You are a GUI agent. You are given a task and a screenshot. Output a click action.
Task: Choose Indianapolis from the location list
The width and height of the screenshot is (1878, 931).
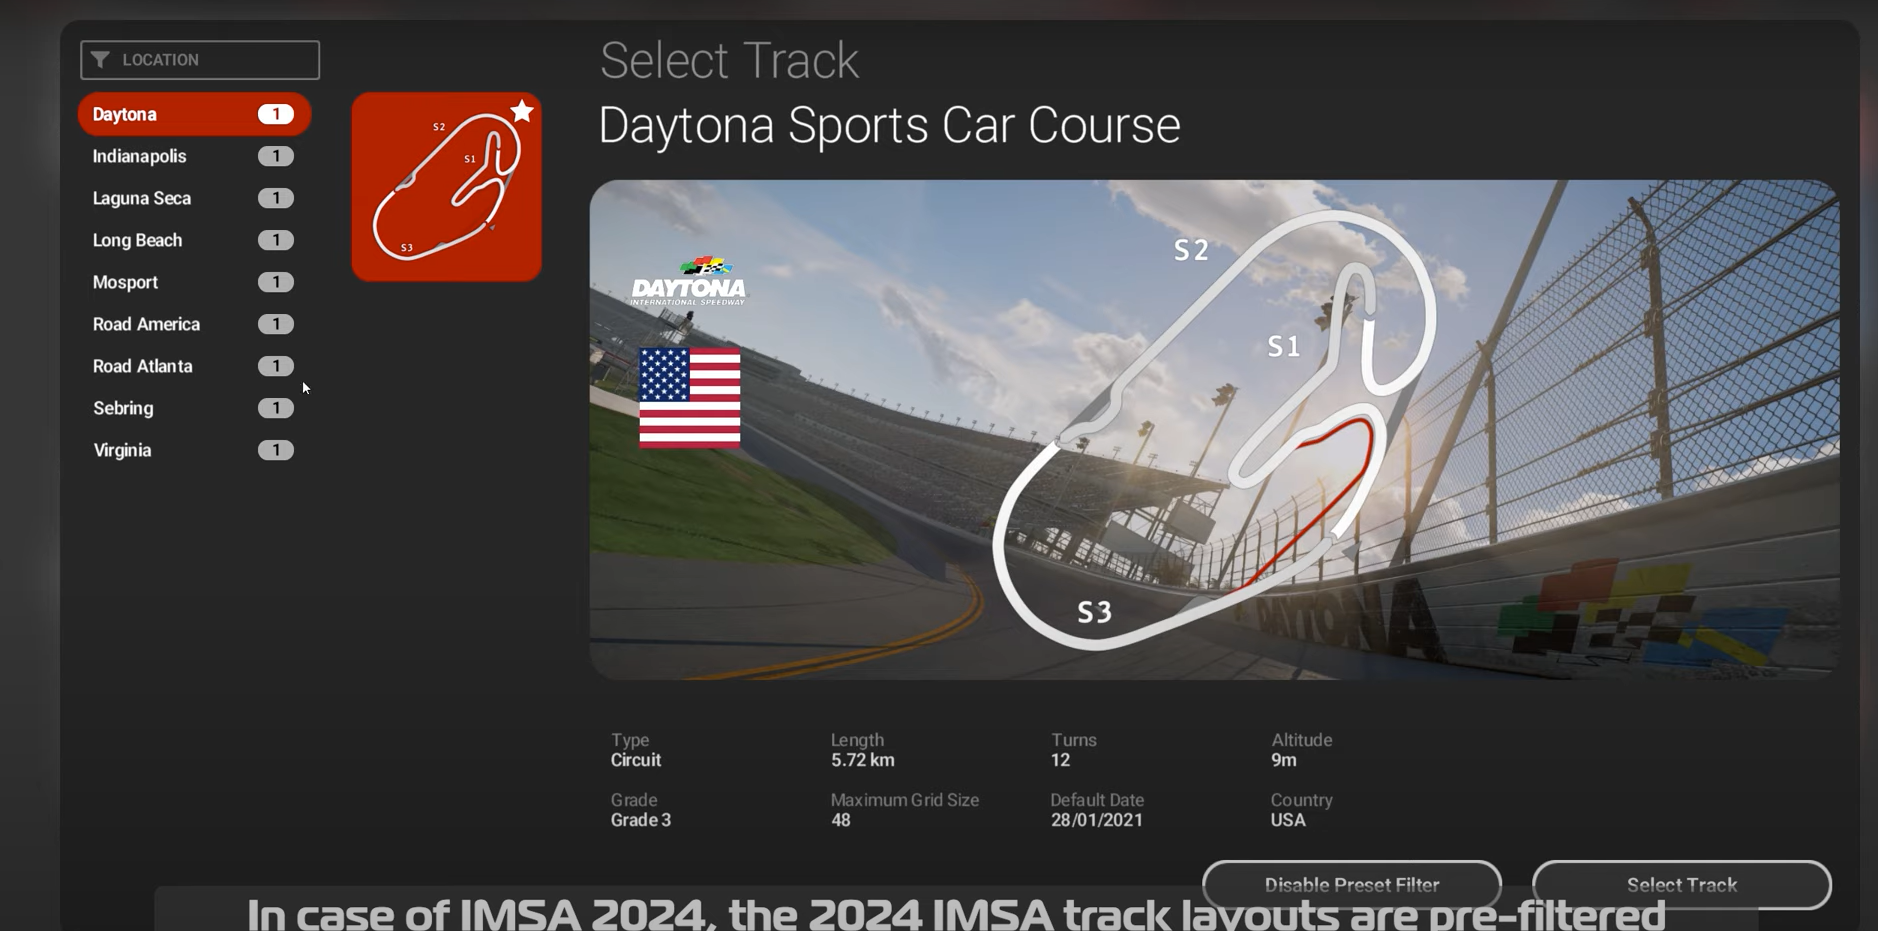click(x=194, y=156)
